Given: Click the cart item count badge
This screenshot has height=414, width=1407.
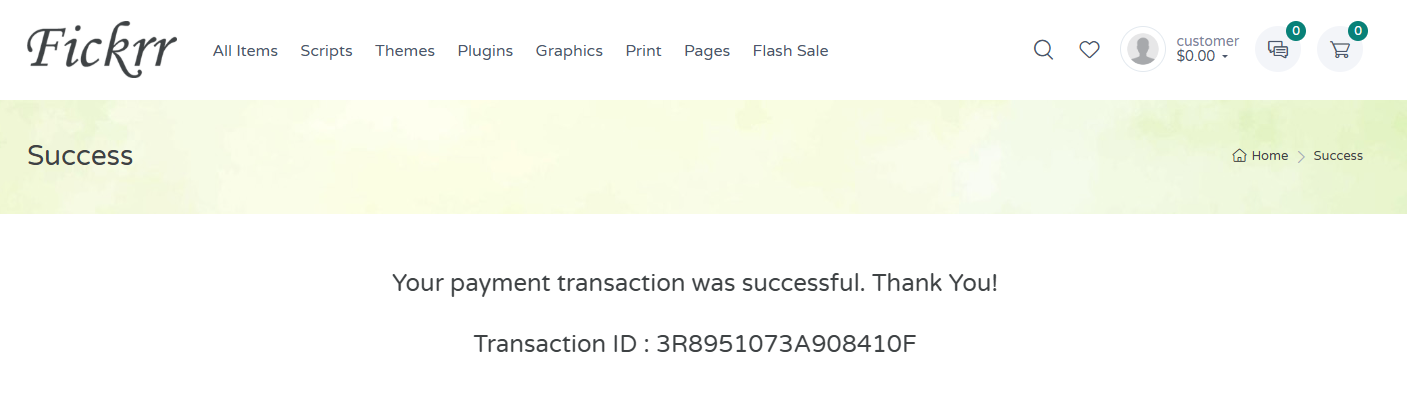Looking at the screenshot, I should (1358, 31).
